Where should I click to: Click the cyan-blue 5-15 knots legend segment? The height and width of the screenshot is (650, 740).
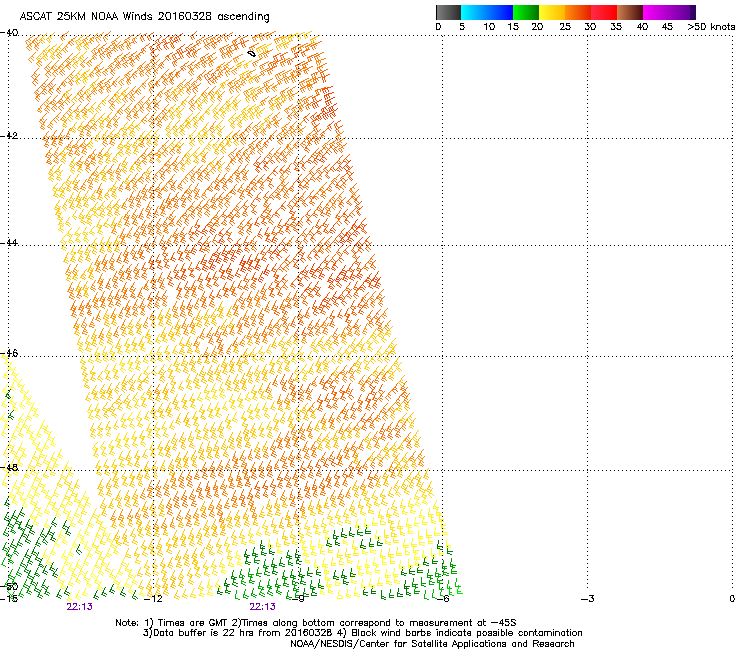tap(487, 12)
